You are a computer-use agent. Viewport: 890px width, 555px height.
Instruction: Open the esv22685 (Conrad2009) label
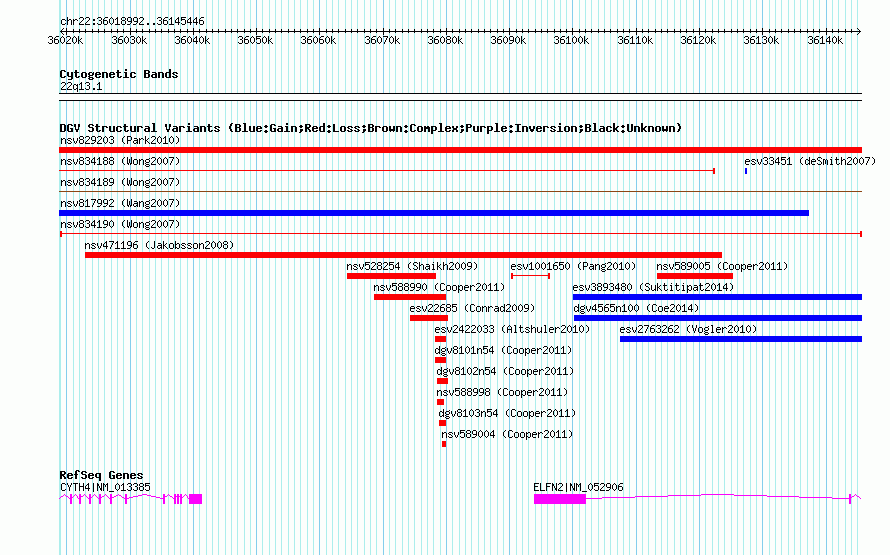pyautogui.click(x=472, y=308)
